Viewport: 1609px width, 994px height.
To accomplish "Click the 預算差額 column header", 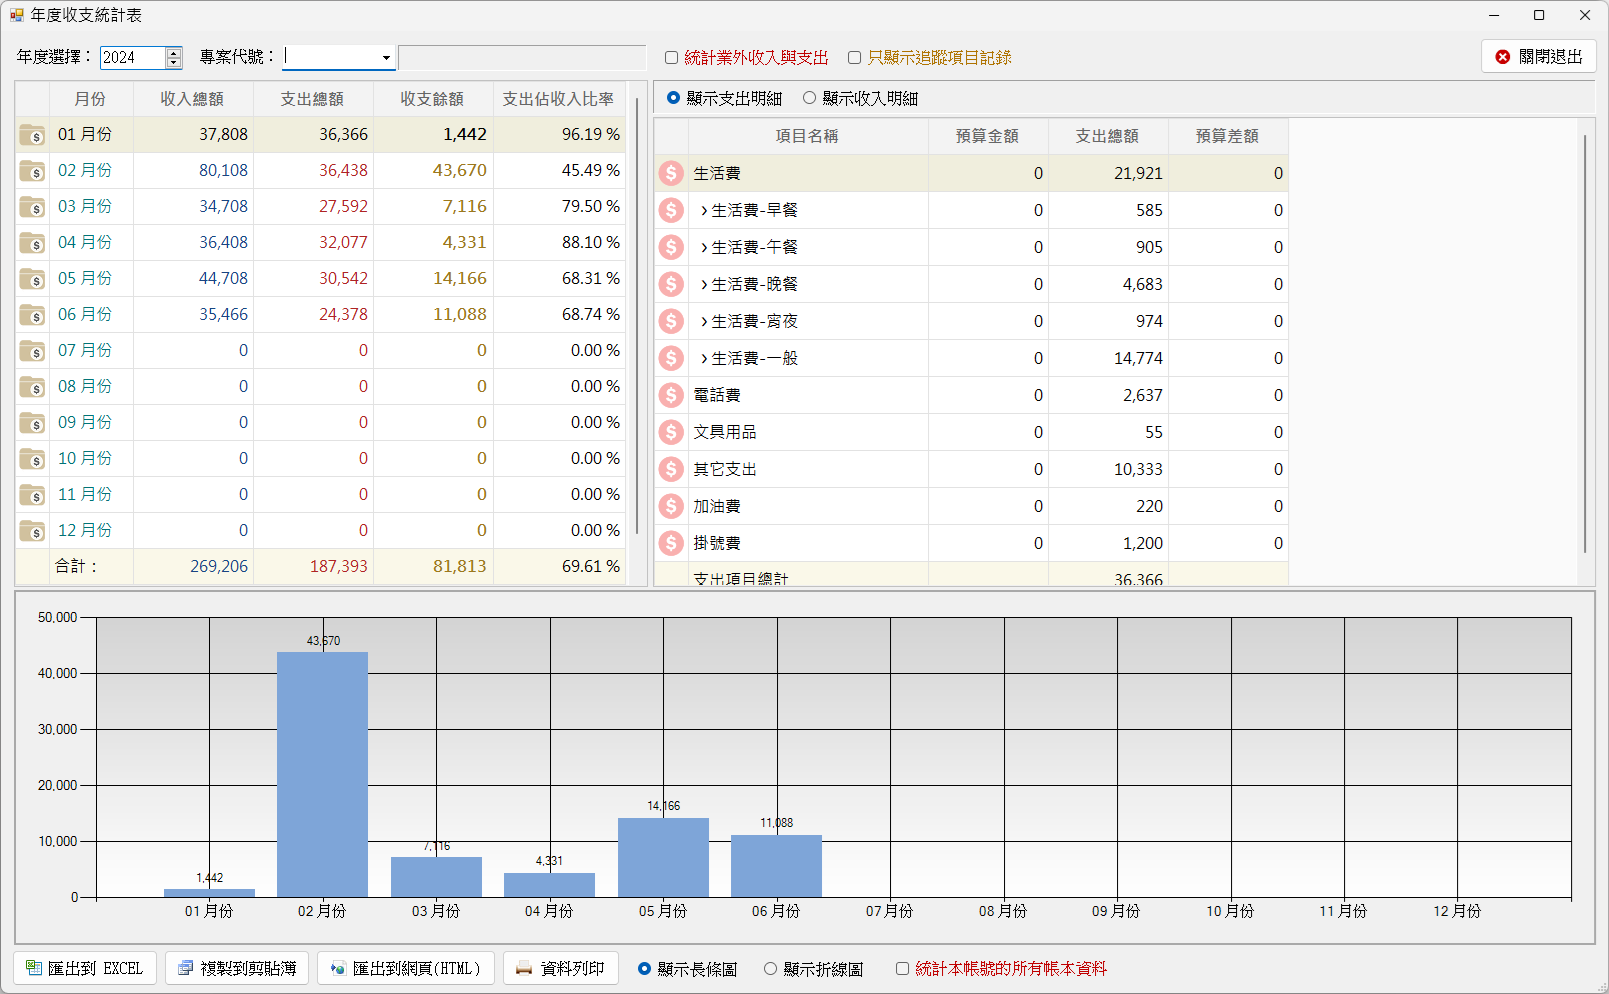I will click(1228, 136).
